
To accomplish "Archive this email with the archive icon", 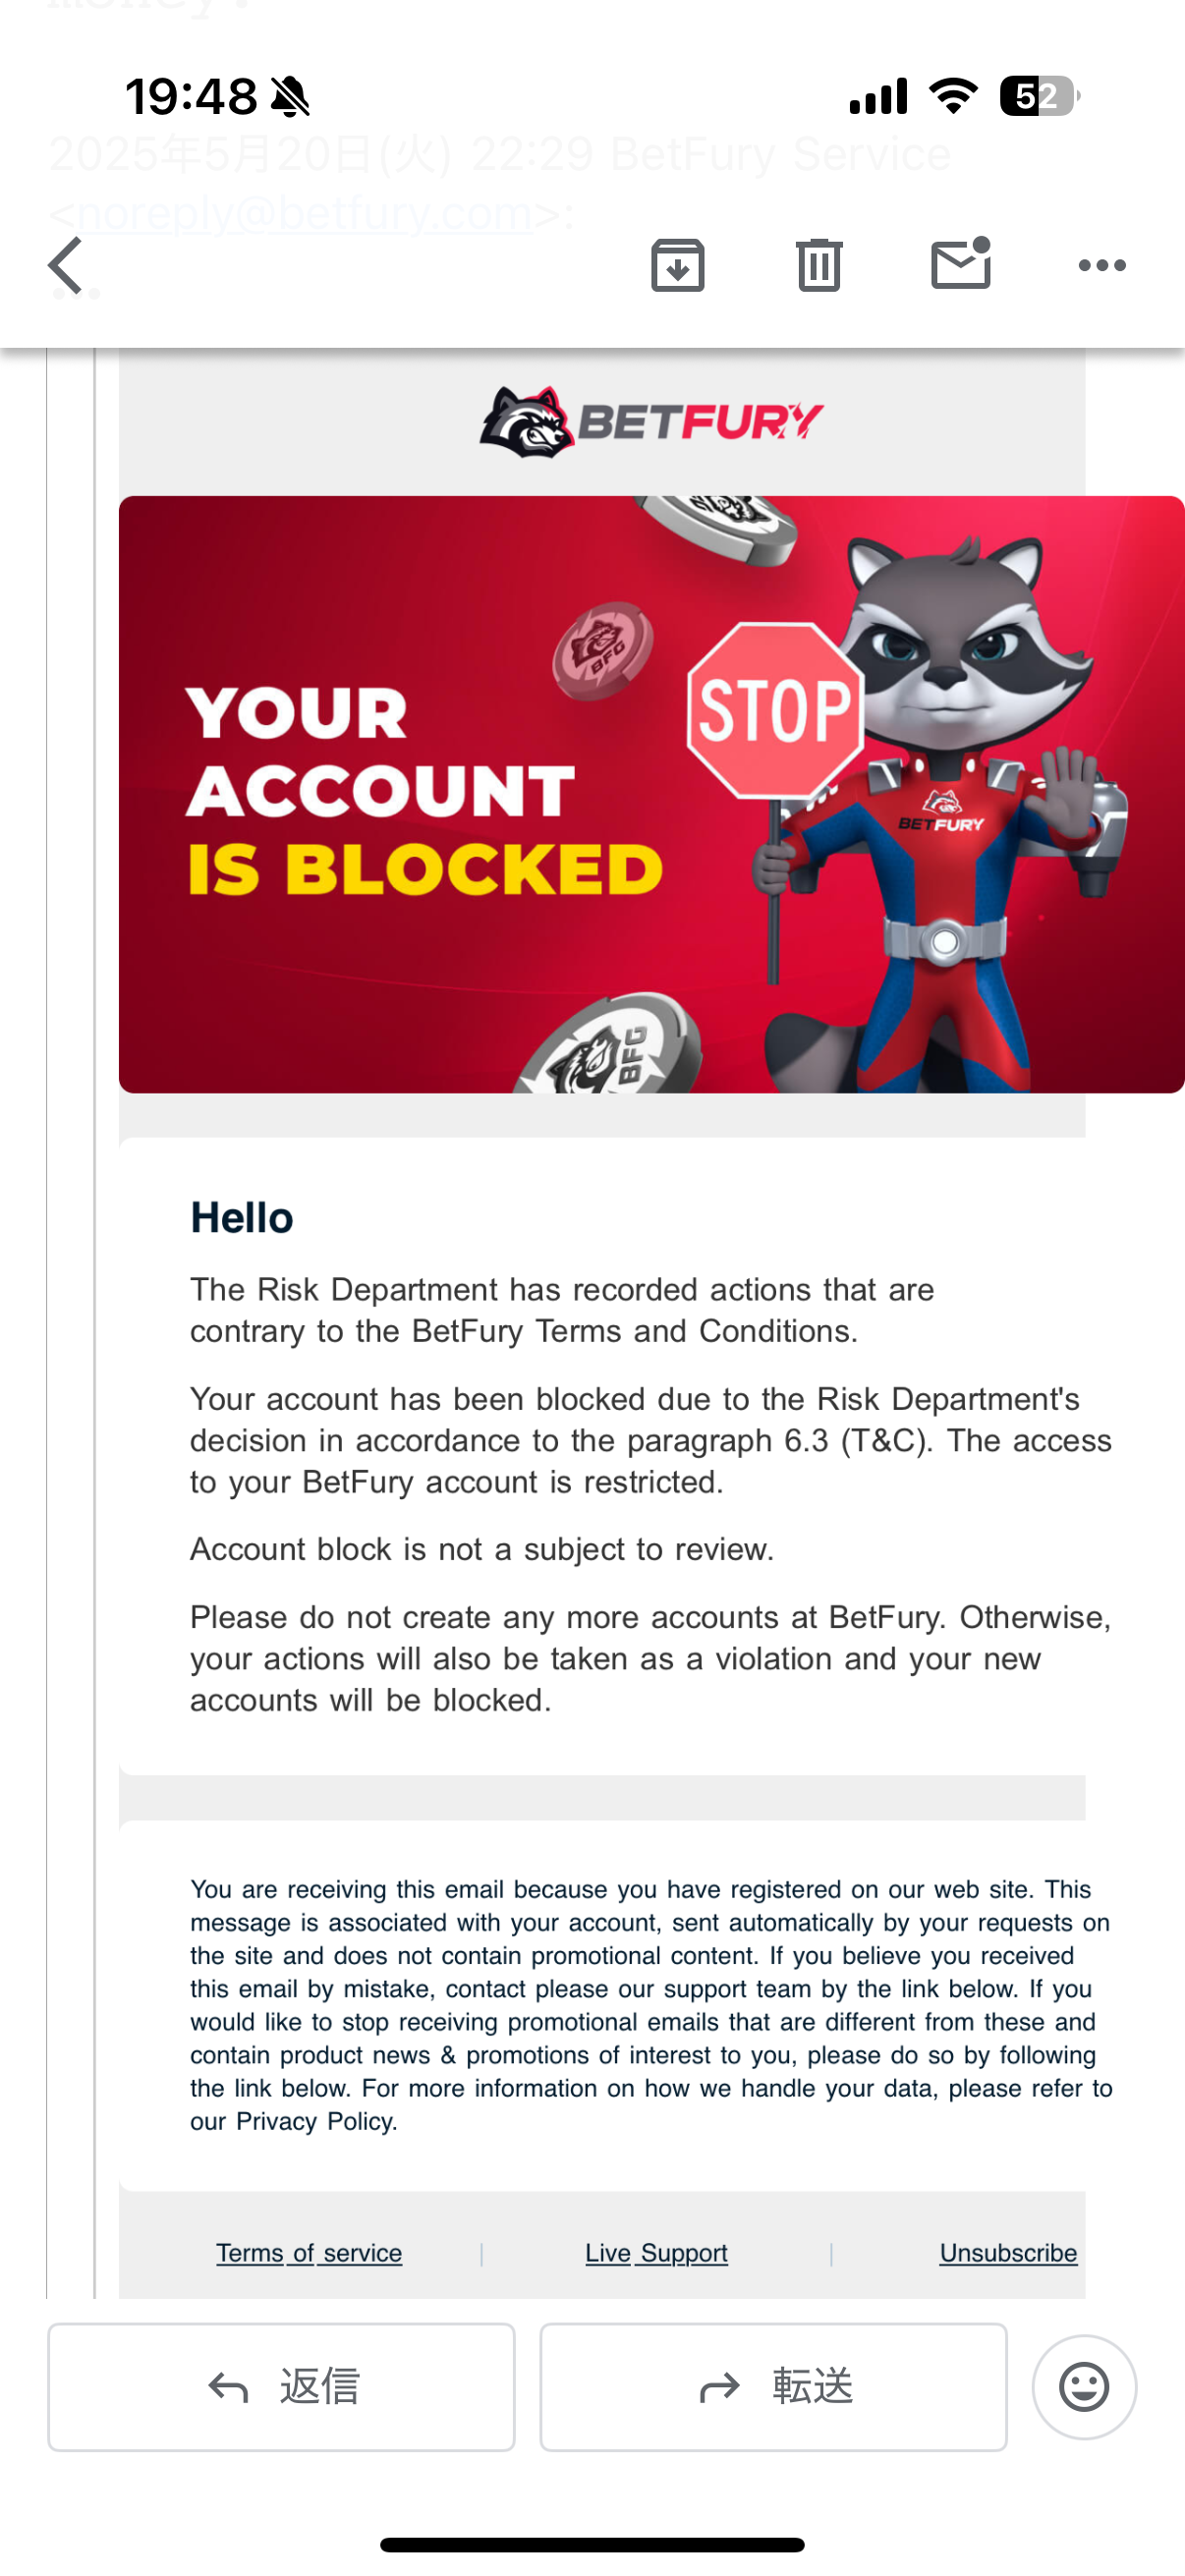I will tap(678, 265).
